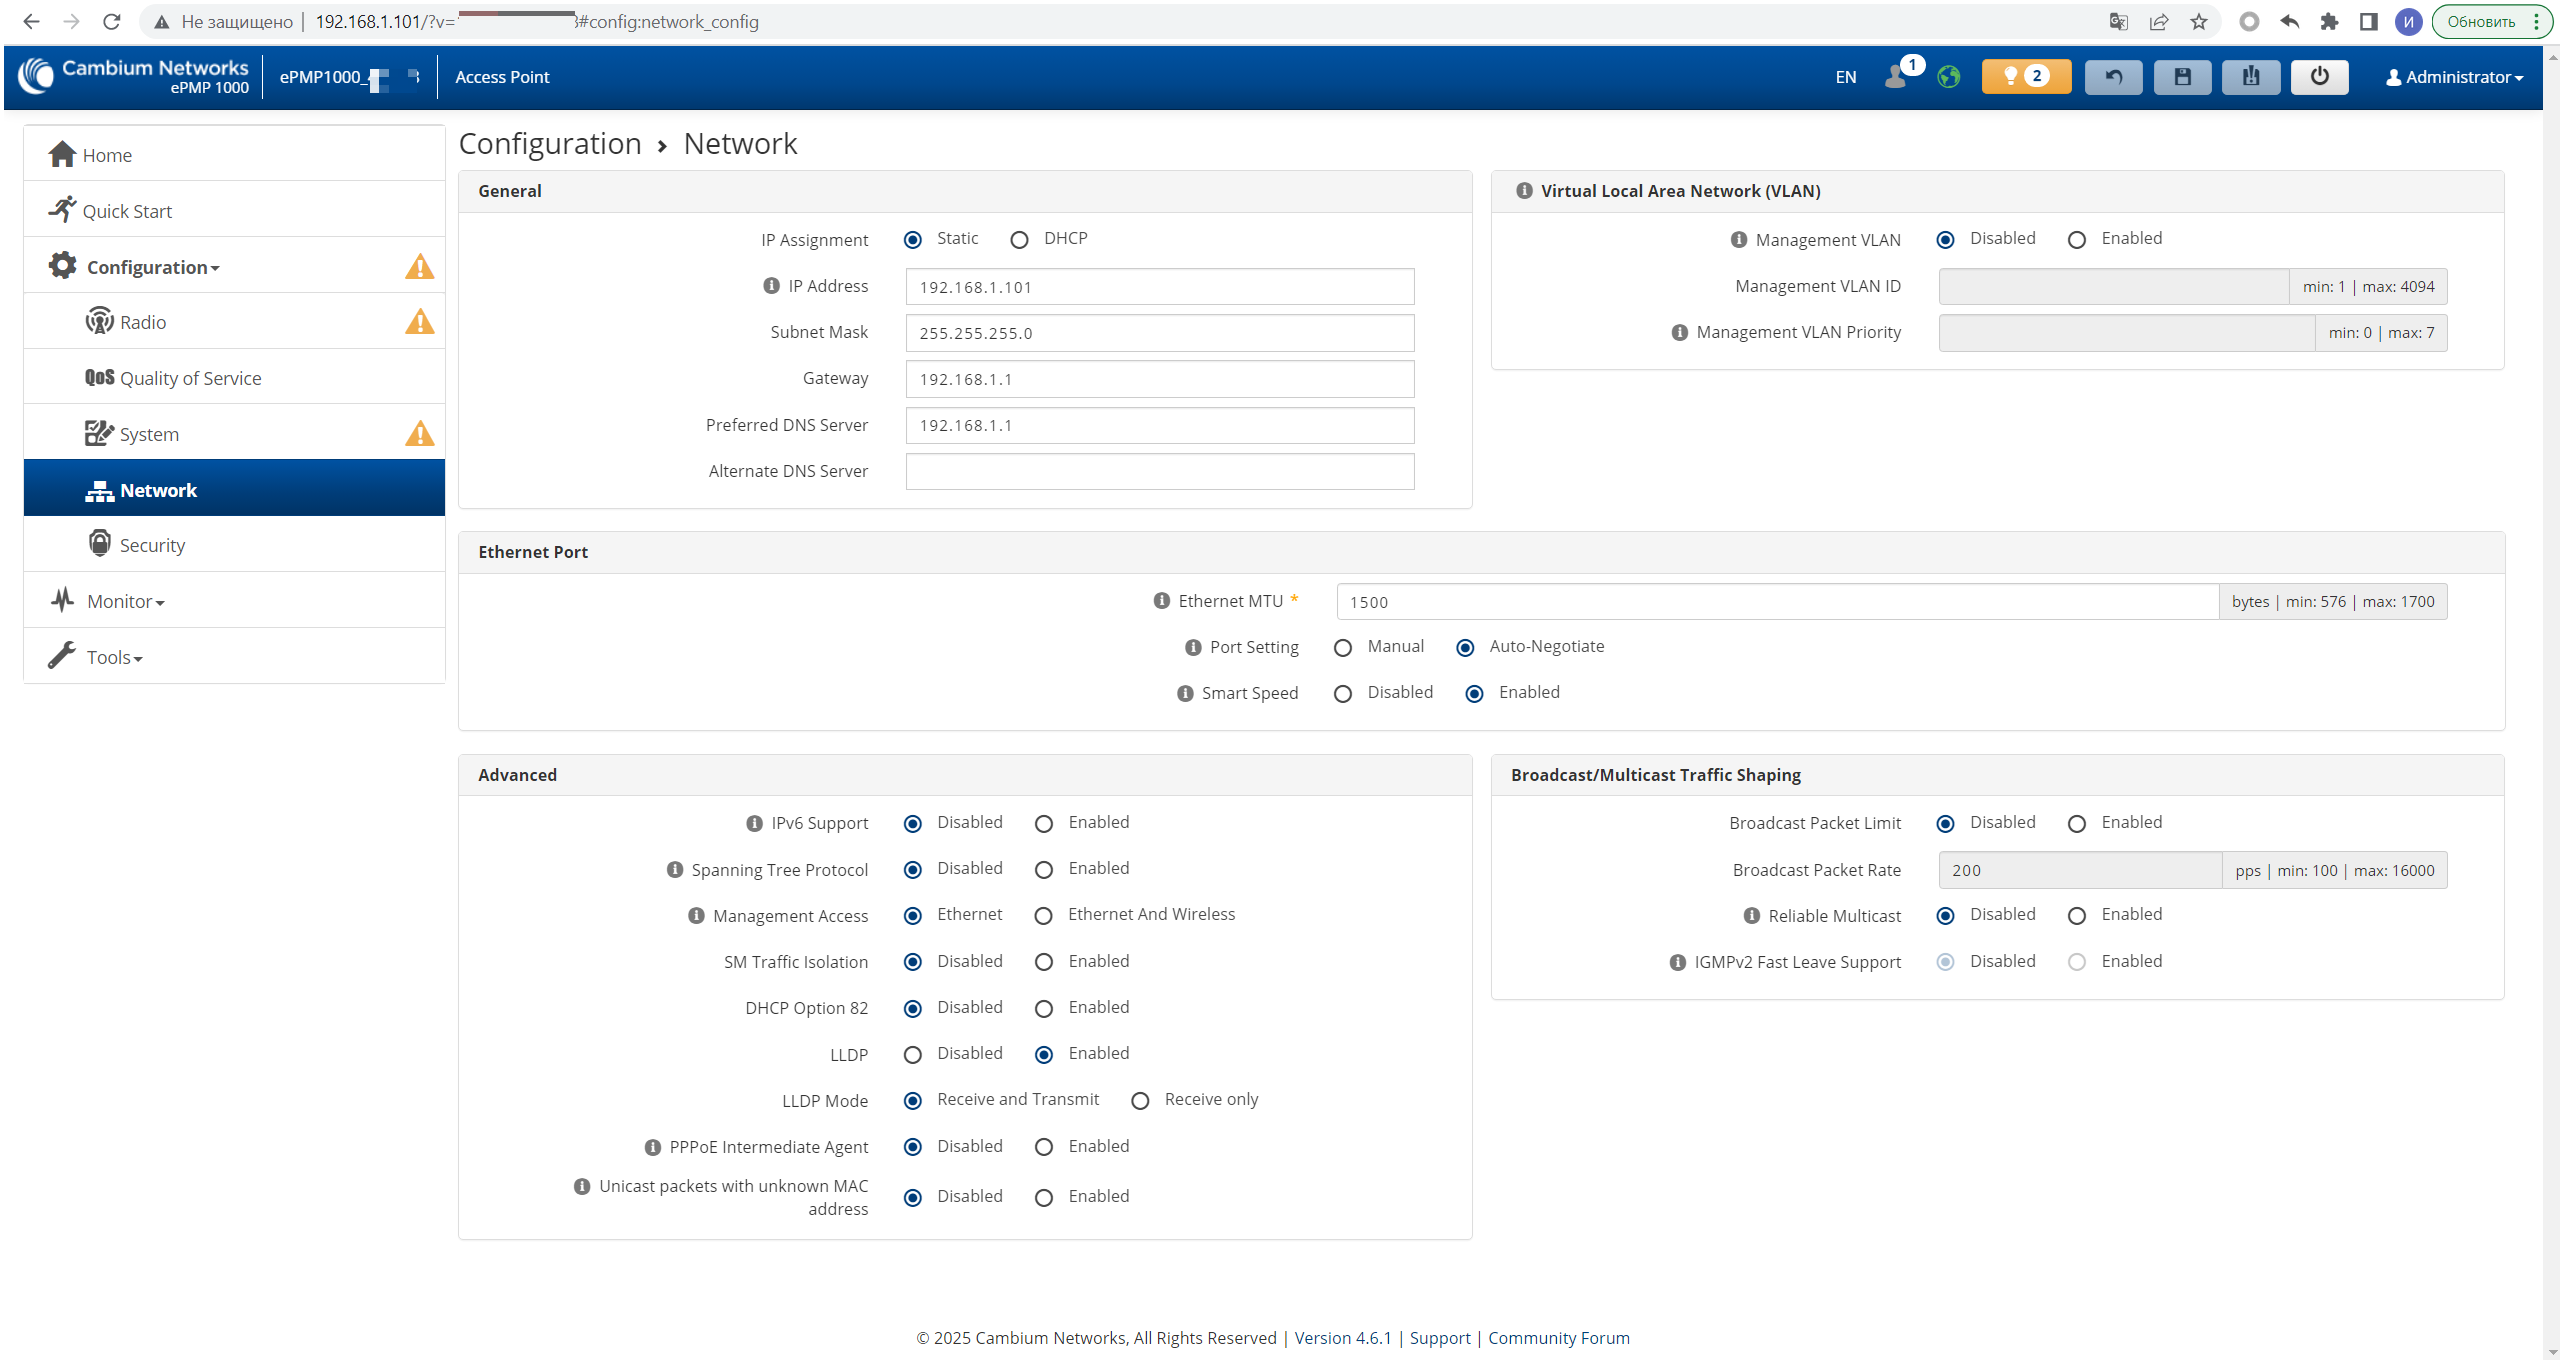Viewport: 2560px width, 1360px height.
Task: Click the connected users icon with badge
Action: pos(1896,77)
